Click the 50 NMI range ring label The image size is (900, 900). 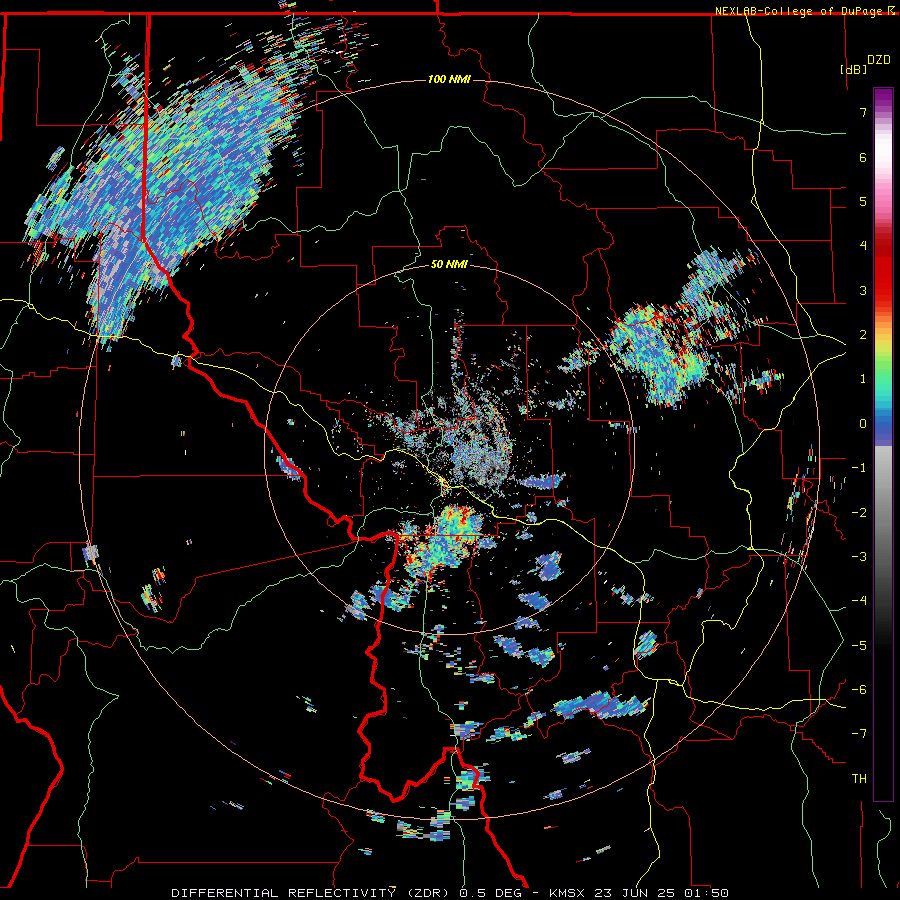(x=449, y=264)
